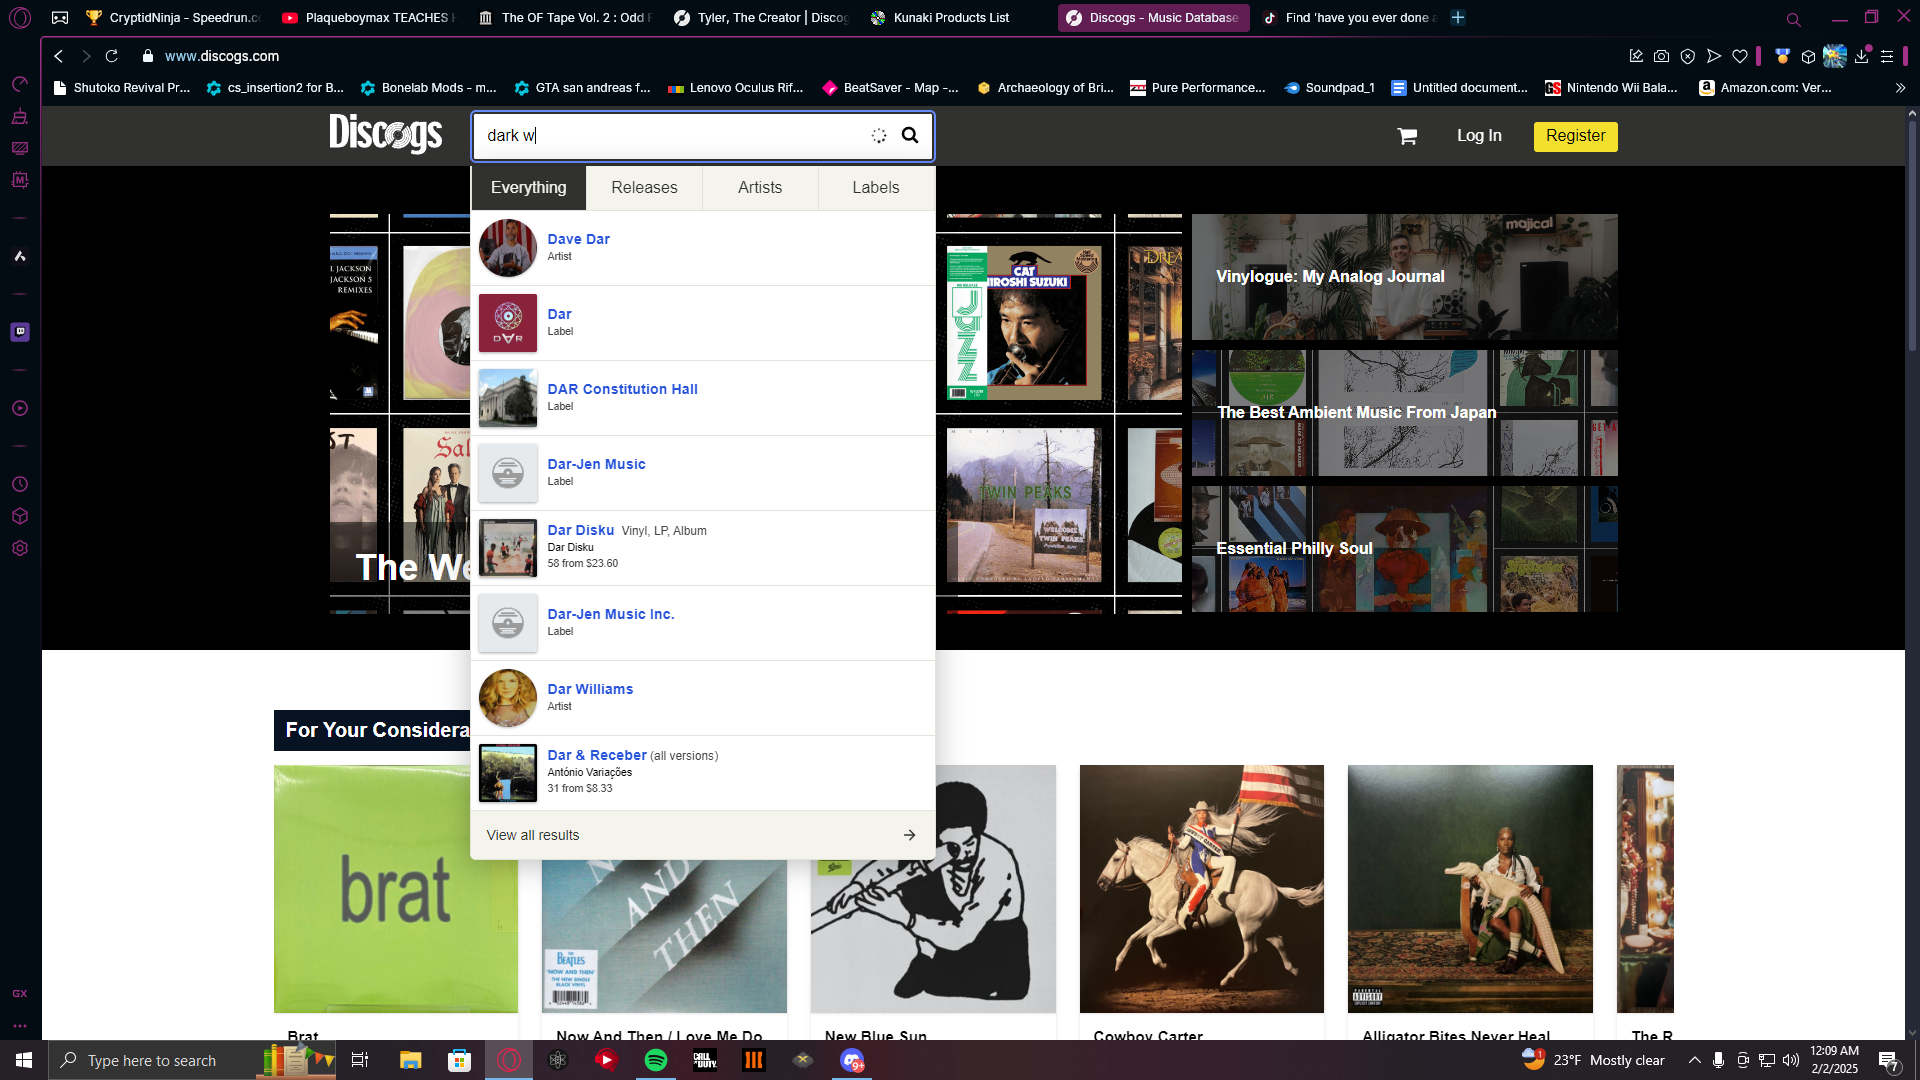Viewport: 1920px width, 1080px height.
Task: Reload the page using the refresh icon
Action: tap(112, 57)
